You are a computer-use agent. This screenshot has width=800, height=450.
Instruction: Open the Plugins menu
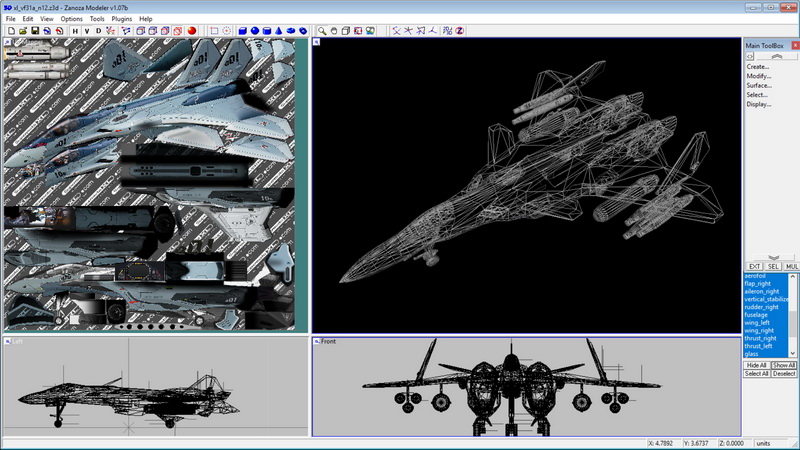pyautogui.click(x=121, y=19)
